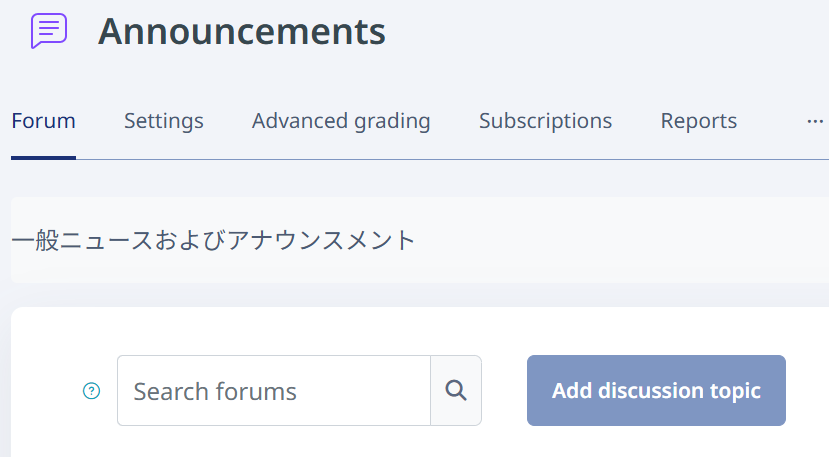Image resolution: width=829 pixels, height=457 pixels.
Task: Click the Add discussion topic button
Action: [656, 390]
